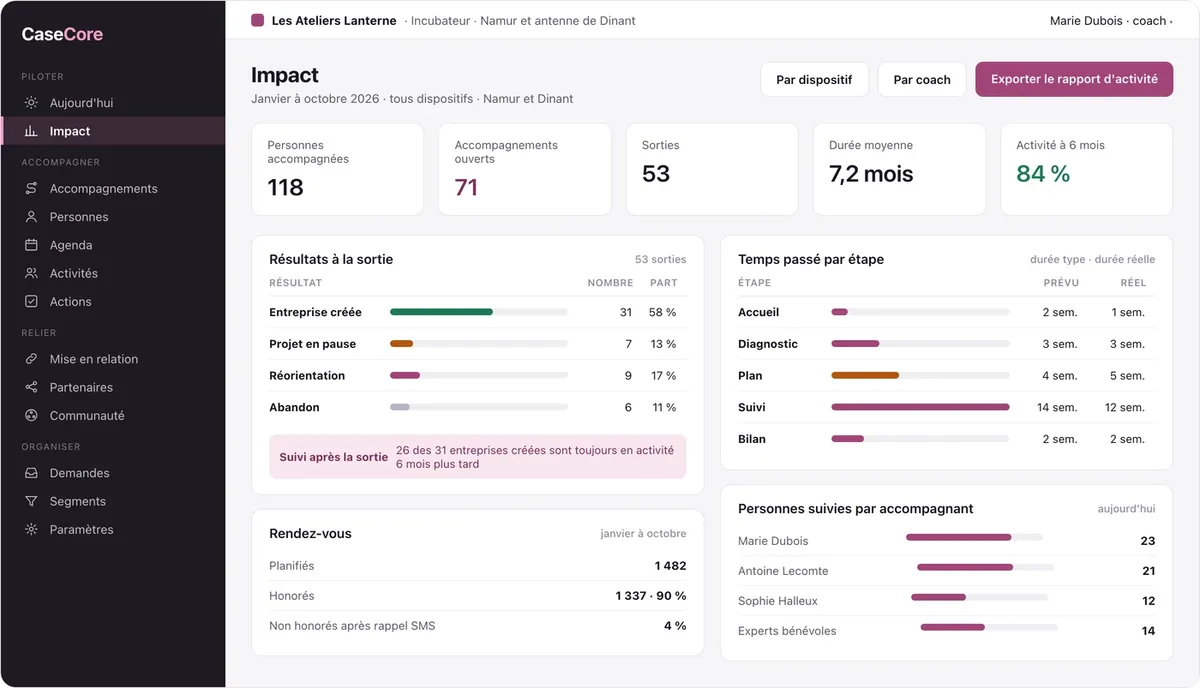Viewport: 1200px width, 688px height.
Task: Click the Personnes person icon
Action: point(31,217)
